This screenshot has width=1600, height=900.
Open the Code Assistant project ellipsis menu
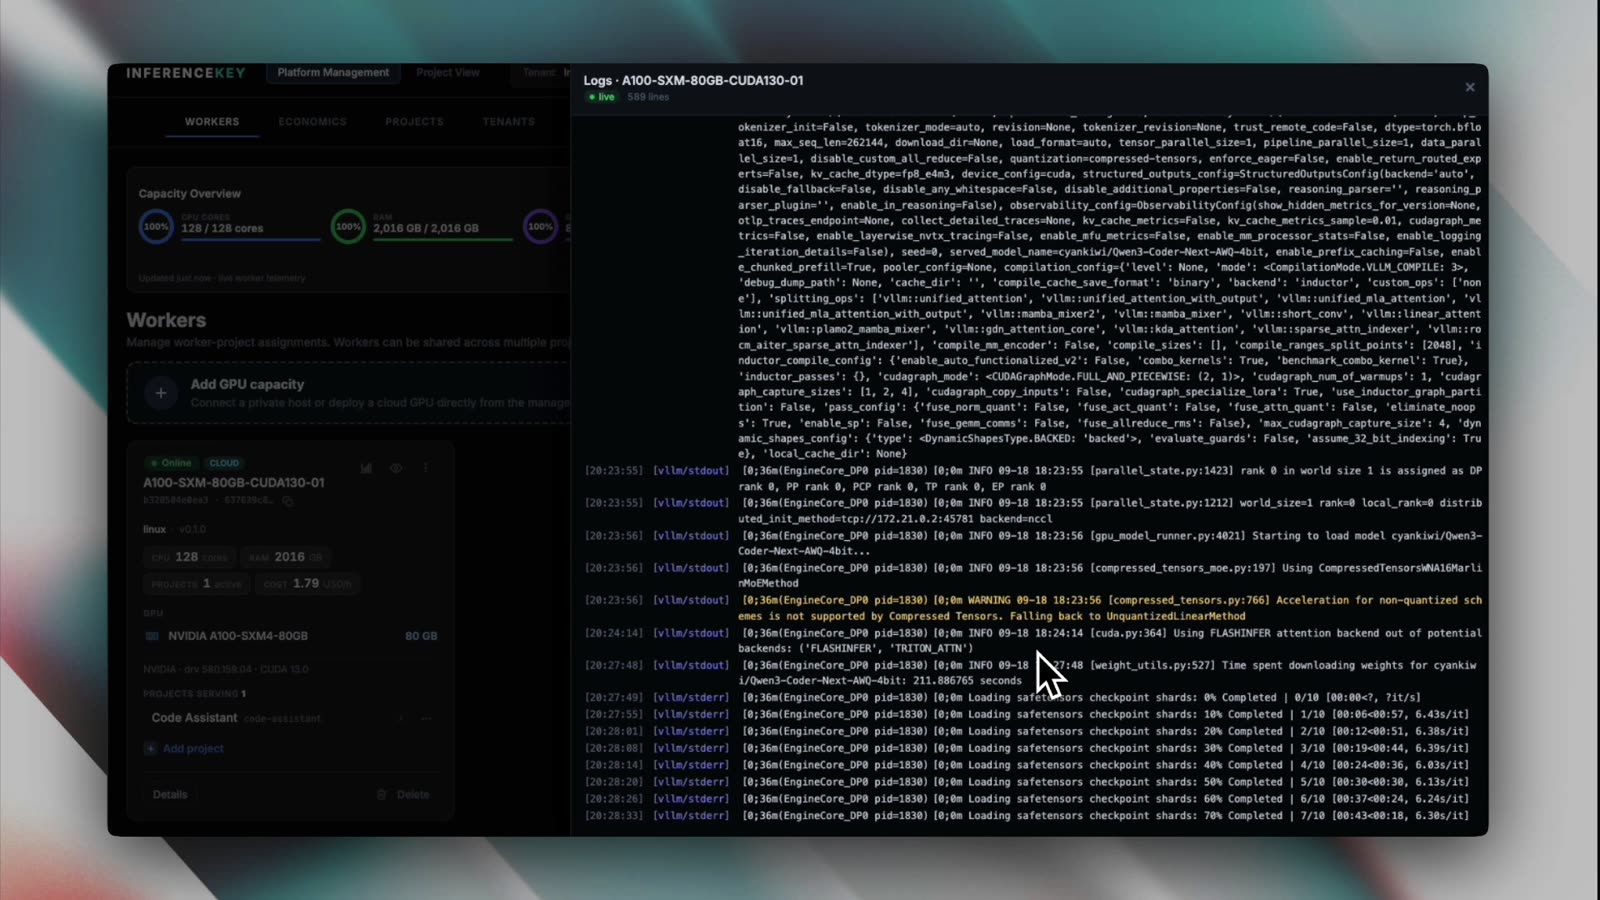(x=426, y=718)
